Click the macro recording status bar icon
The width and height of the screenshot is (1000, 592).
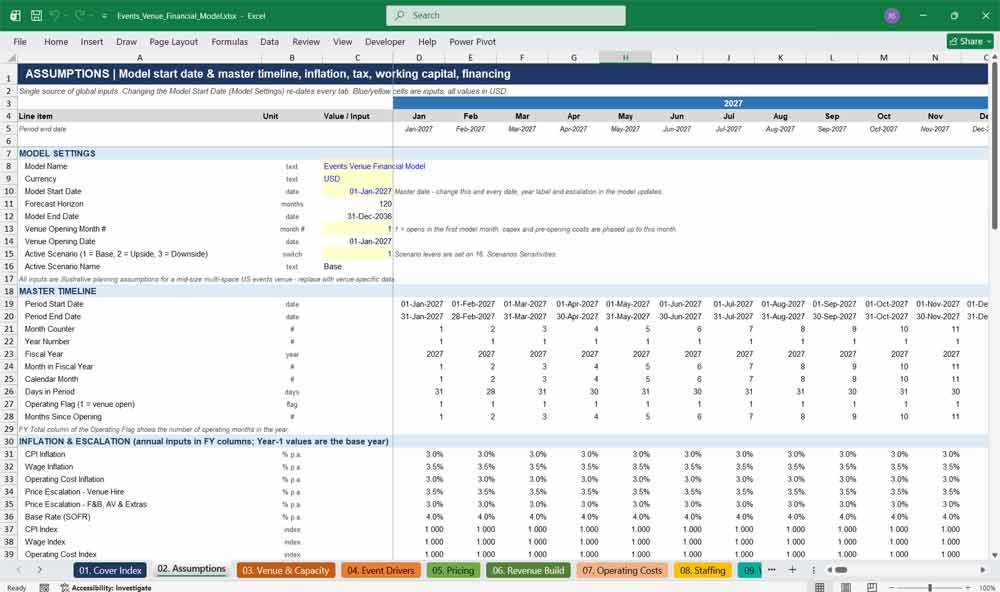44,588
